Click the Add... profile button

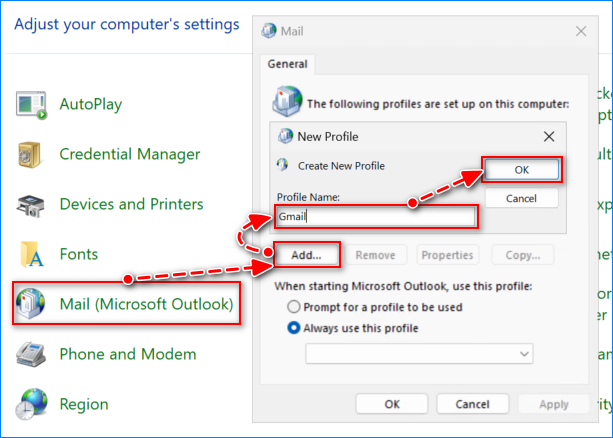[x=306, y=255]
